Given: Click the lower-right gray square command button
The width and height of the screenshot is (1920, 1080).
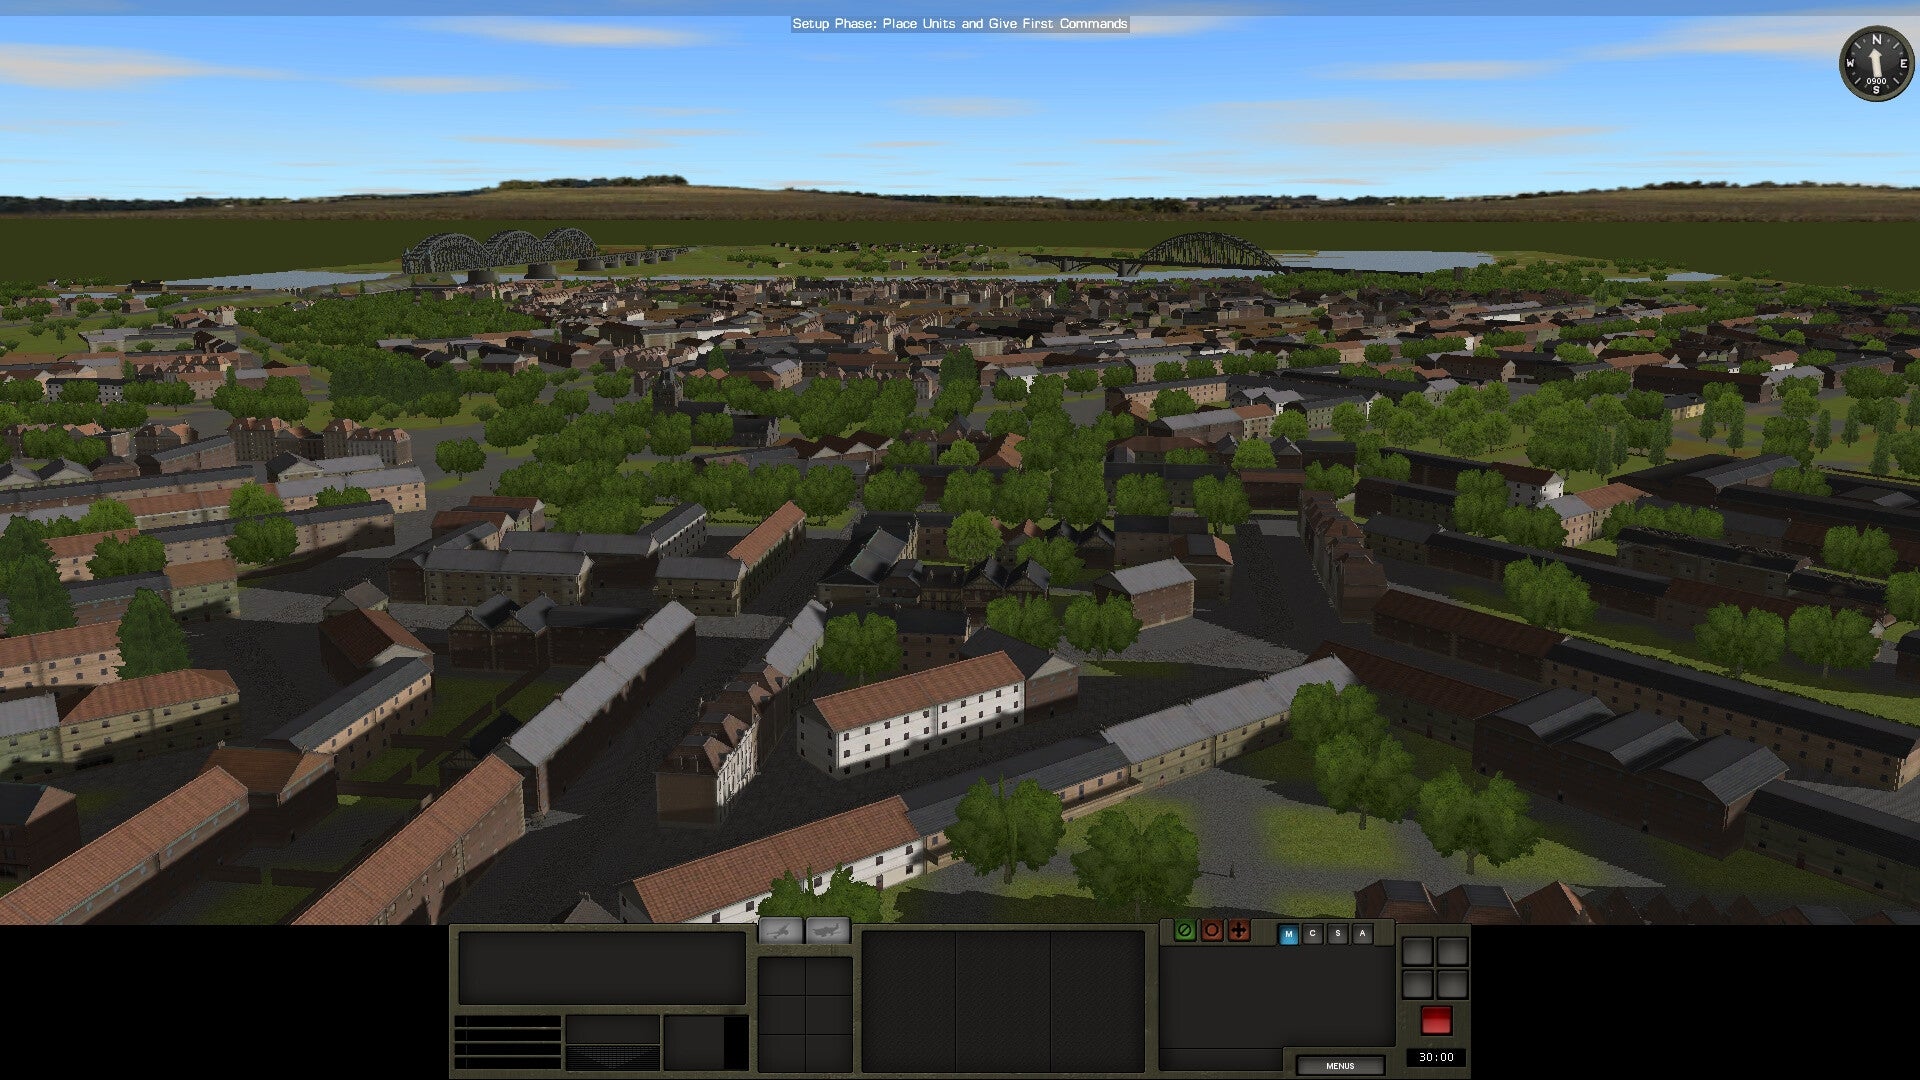Looking at the screenshot, I should pyautogui.click(x=1452, y=982).
